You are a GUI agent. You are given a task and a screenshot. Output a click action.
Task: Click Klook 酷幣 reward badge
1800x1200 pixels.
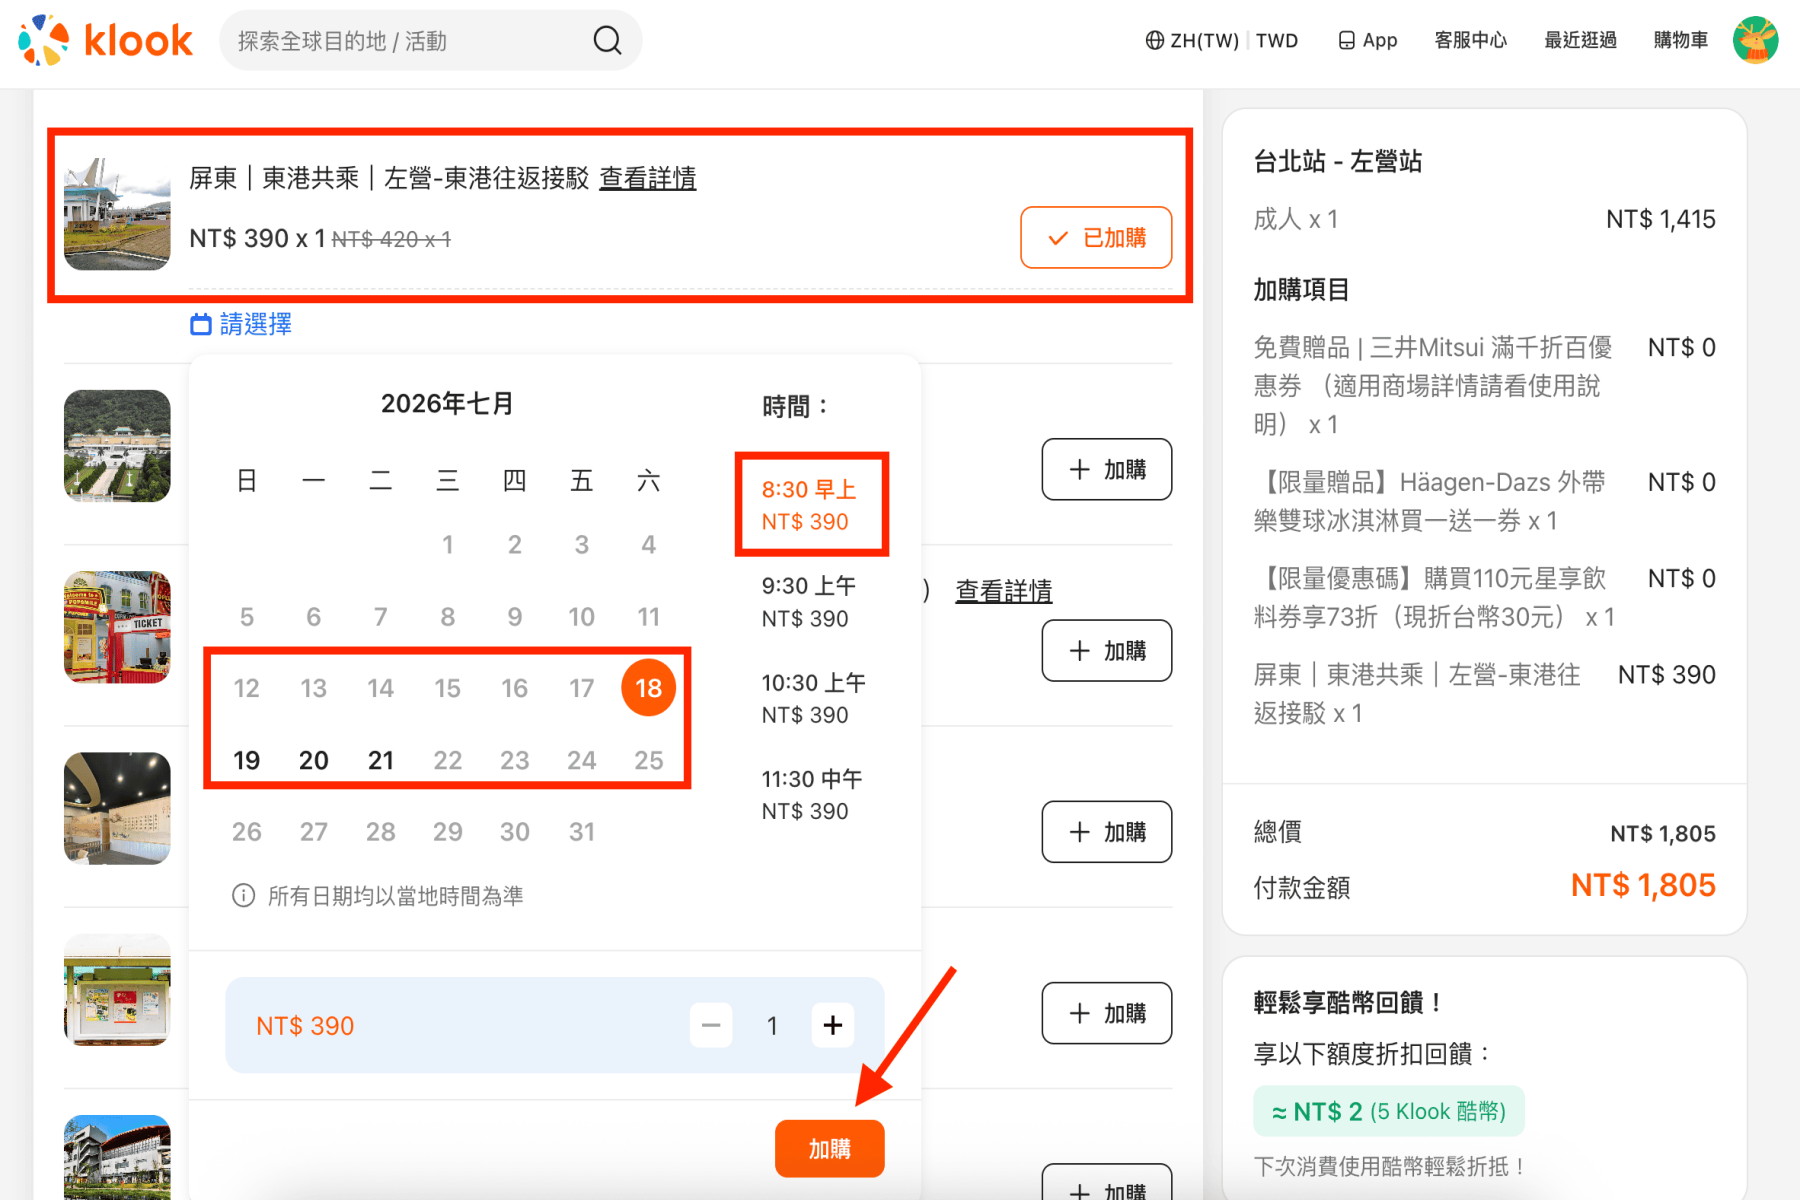[x=1388, y=1111]
